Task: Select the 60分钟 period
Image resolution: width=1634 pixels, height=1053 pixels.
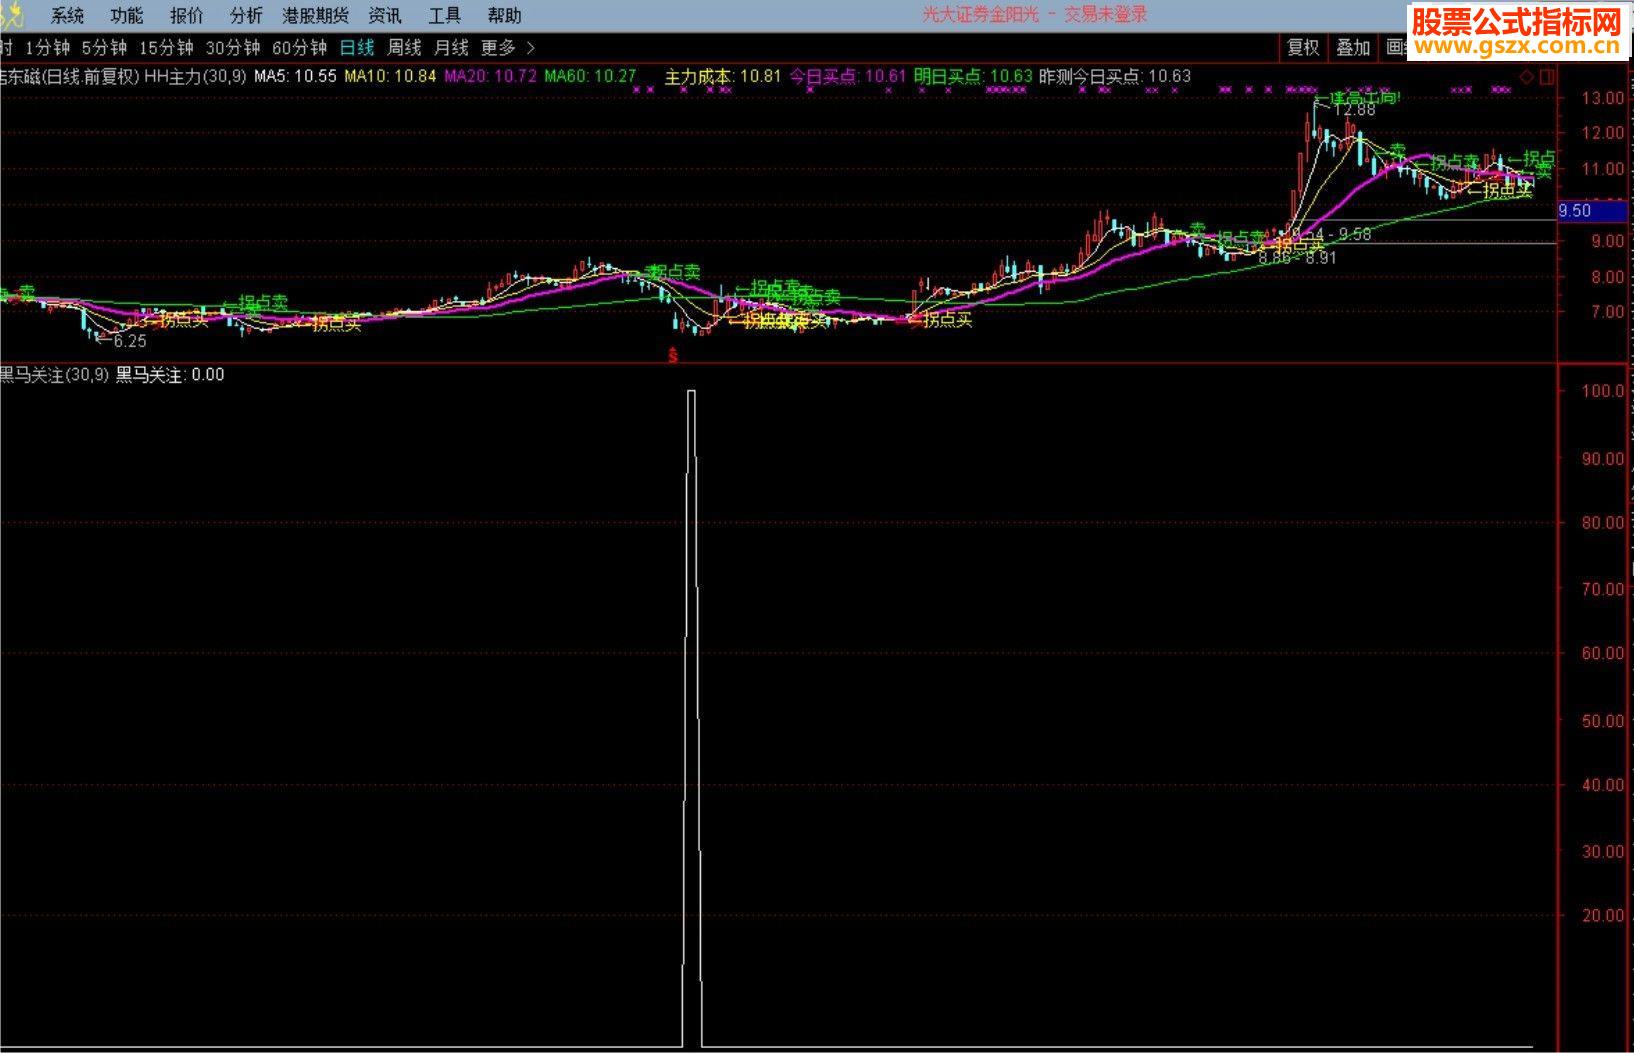Action: click(x=300, y=47)
